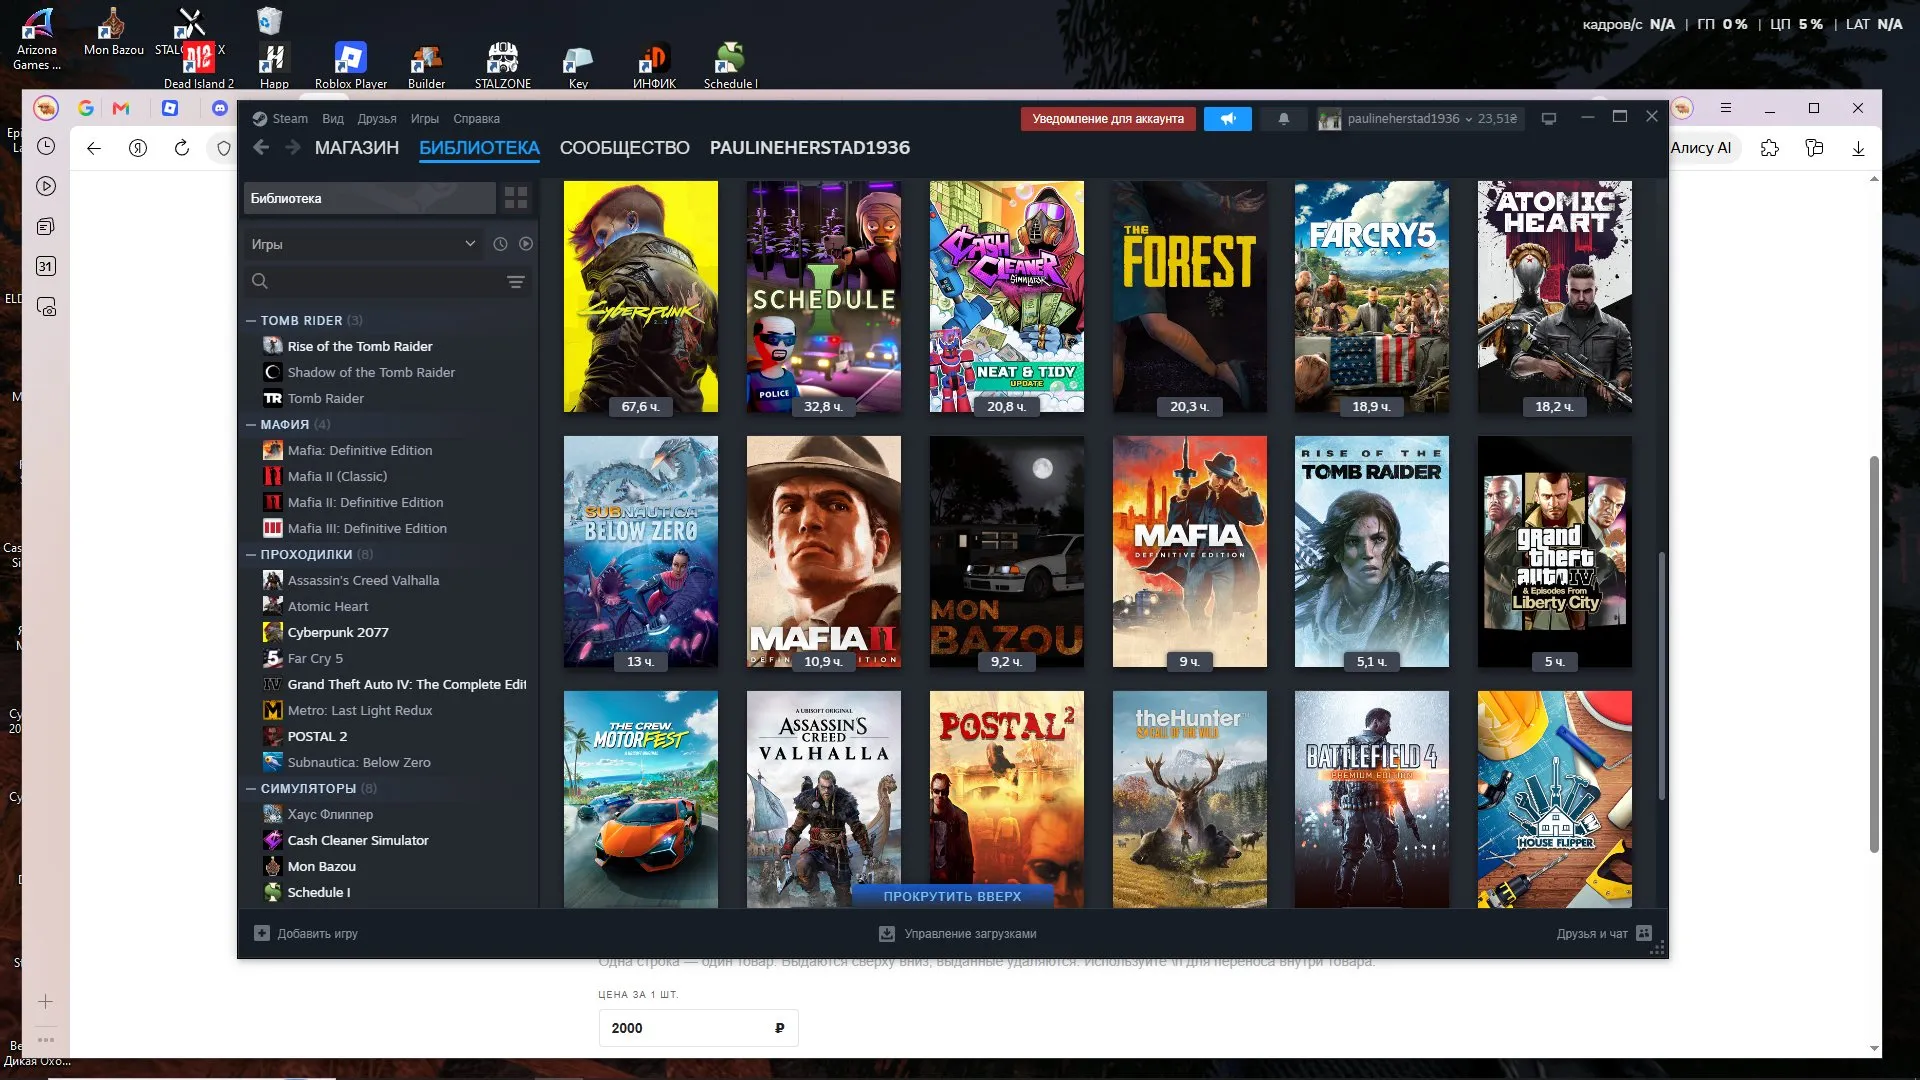The height and width of the screenshot is (1080, 1920).
Task: Click the Steam announcements megaphone icon
Action: click(1227, 119)
